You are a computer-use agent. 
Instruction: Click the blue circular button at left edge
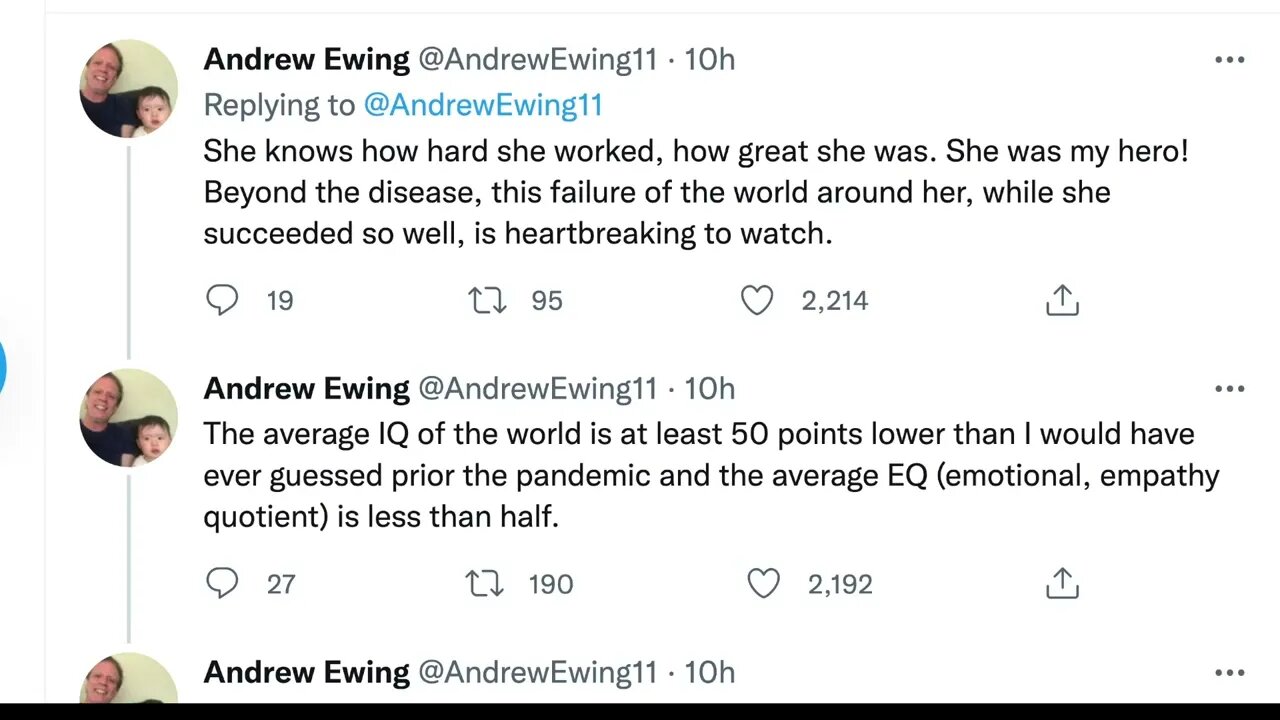pyautogui.click(x=3, y=366)
